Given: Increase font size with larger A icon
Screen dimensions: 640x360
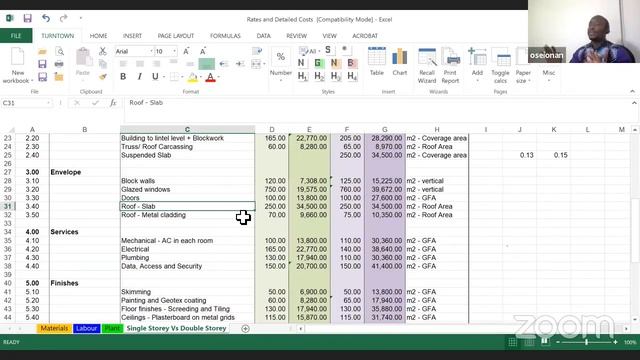Looking at the screenshot, I should click(186, 51).
